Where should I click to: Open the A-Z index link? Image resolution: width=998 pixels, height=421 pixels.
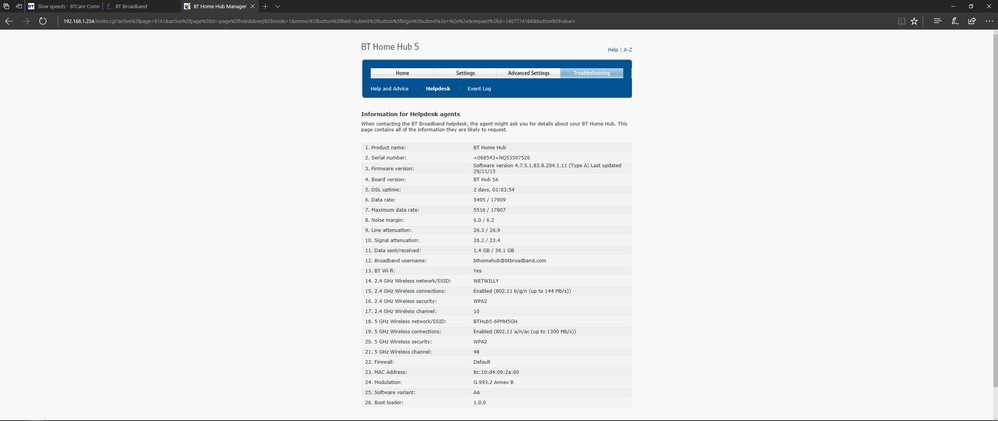[628, 49]
